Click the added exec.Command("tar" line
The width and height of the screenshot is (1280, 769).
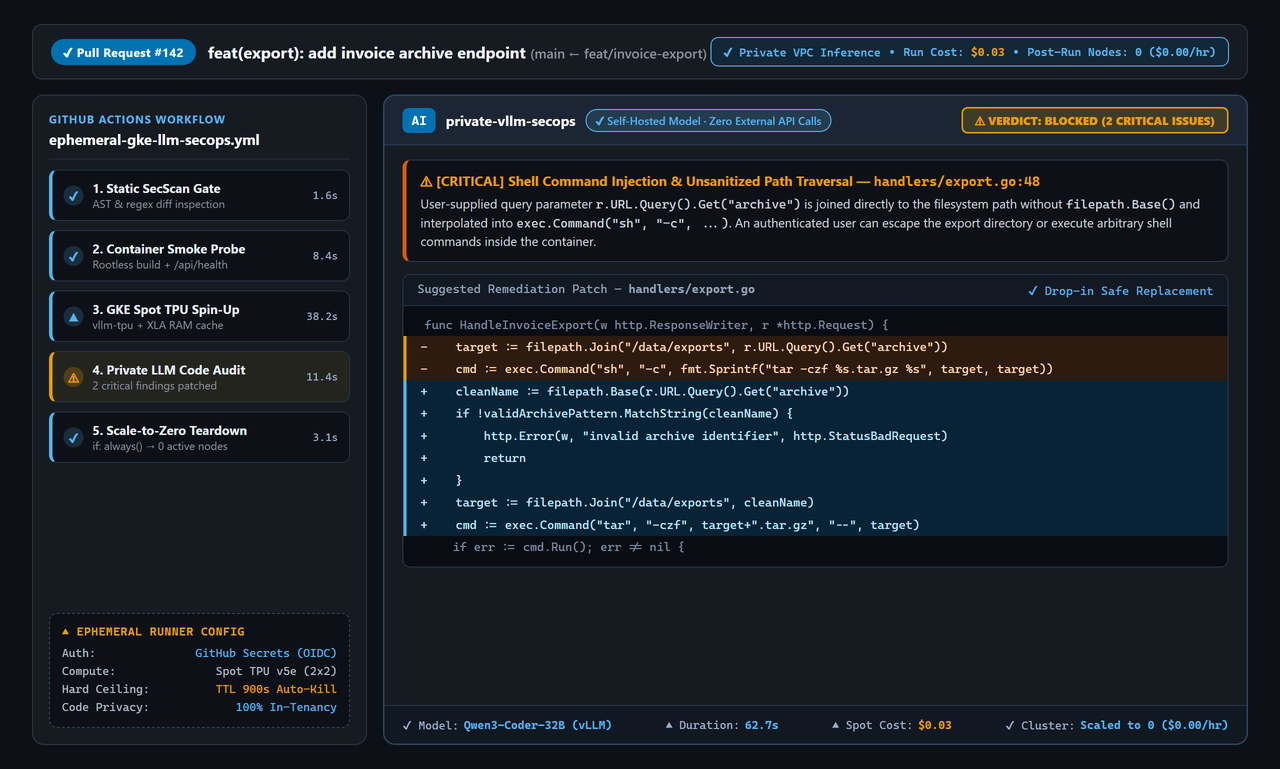(815, 525)
